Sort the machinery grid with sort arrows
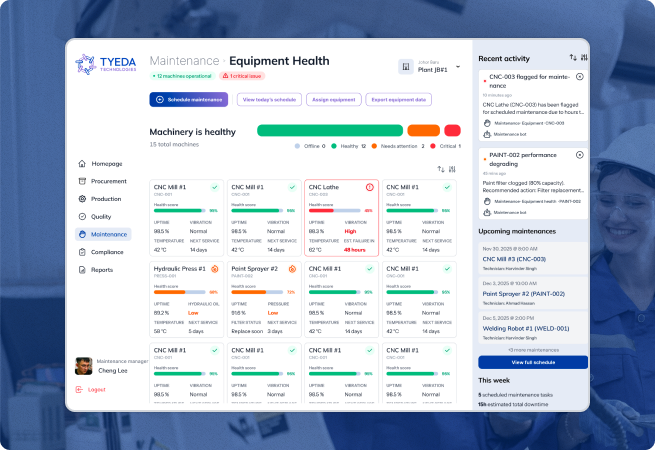The image size is (655, 450). click(x=441, y=169)
